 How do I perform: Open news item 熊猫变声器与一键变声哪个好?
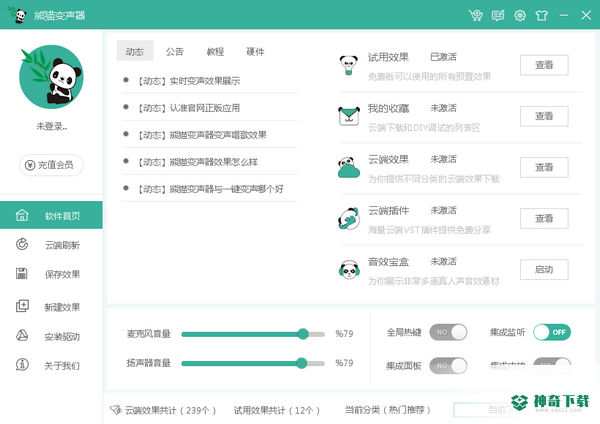click(210, 189)
